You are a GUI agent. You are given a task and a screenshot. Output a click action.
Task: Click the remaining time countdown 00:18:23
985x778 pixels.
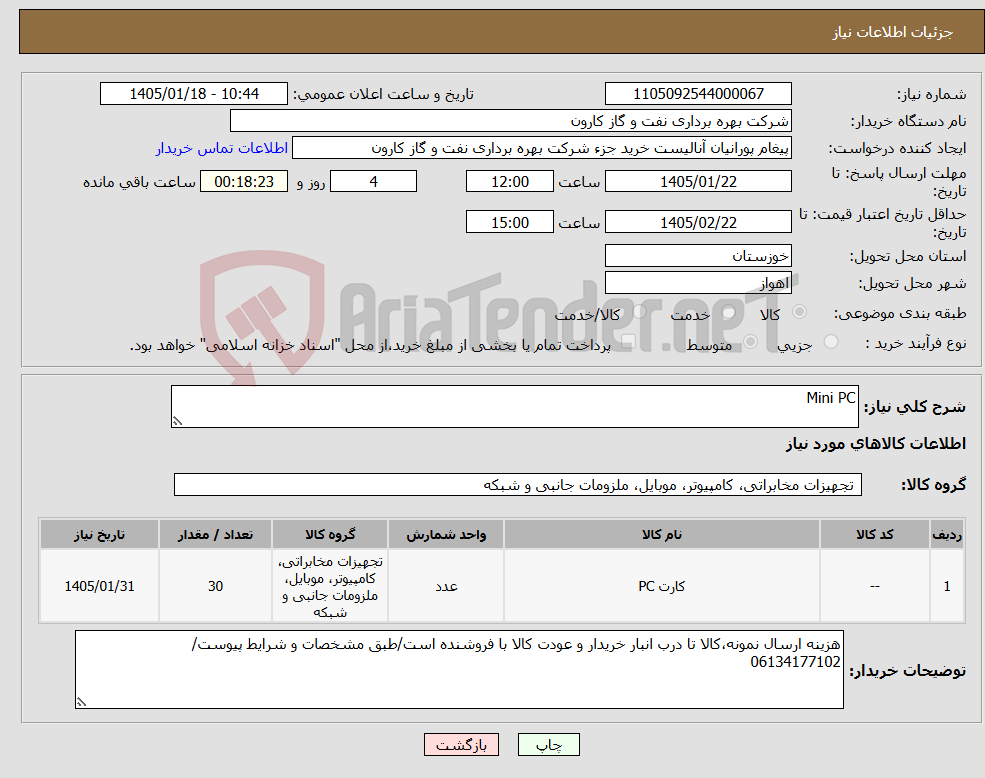click(244, 182)
